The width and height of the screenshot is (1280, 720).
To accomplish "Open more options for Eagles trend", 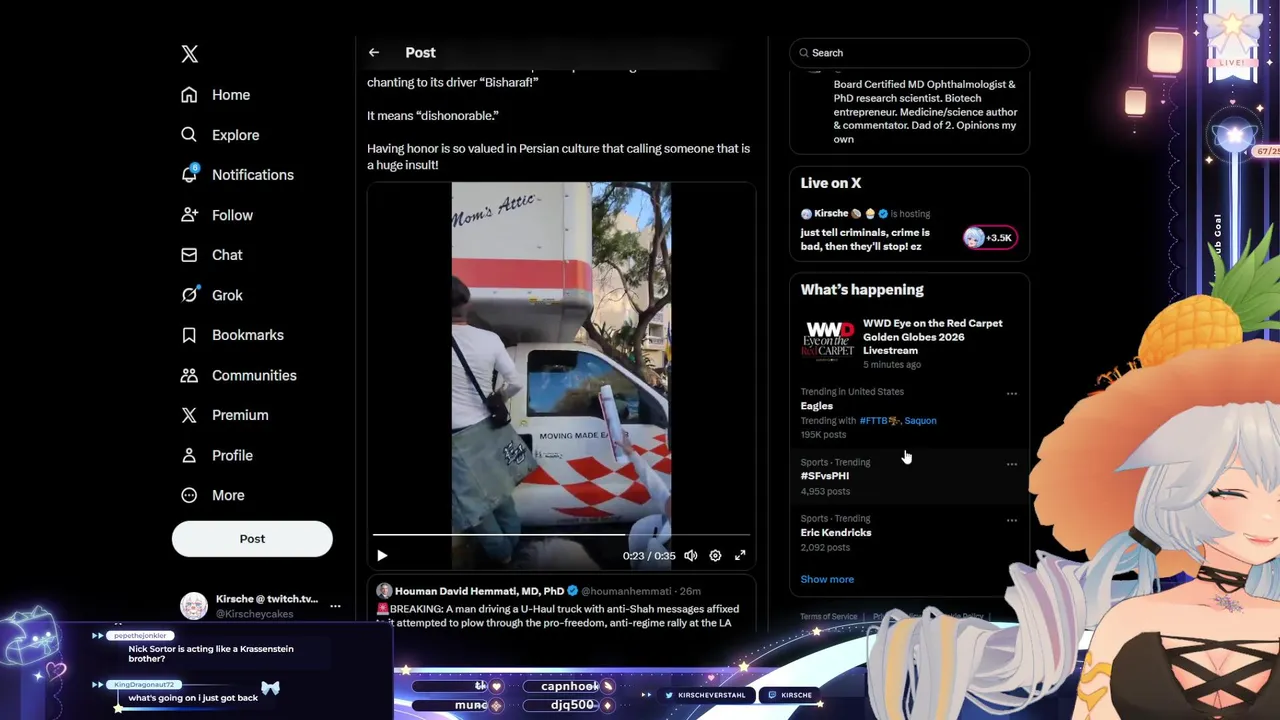I will coord(1011,394).
